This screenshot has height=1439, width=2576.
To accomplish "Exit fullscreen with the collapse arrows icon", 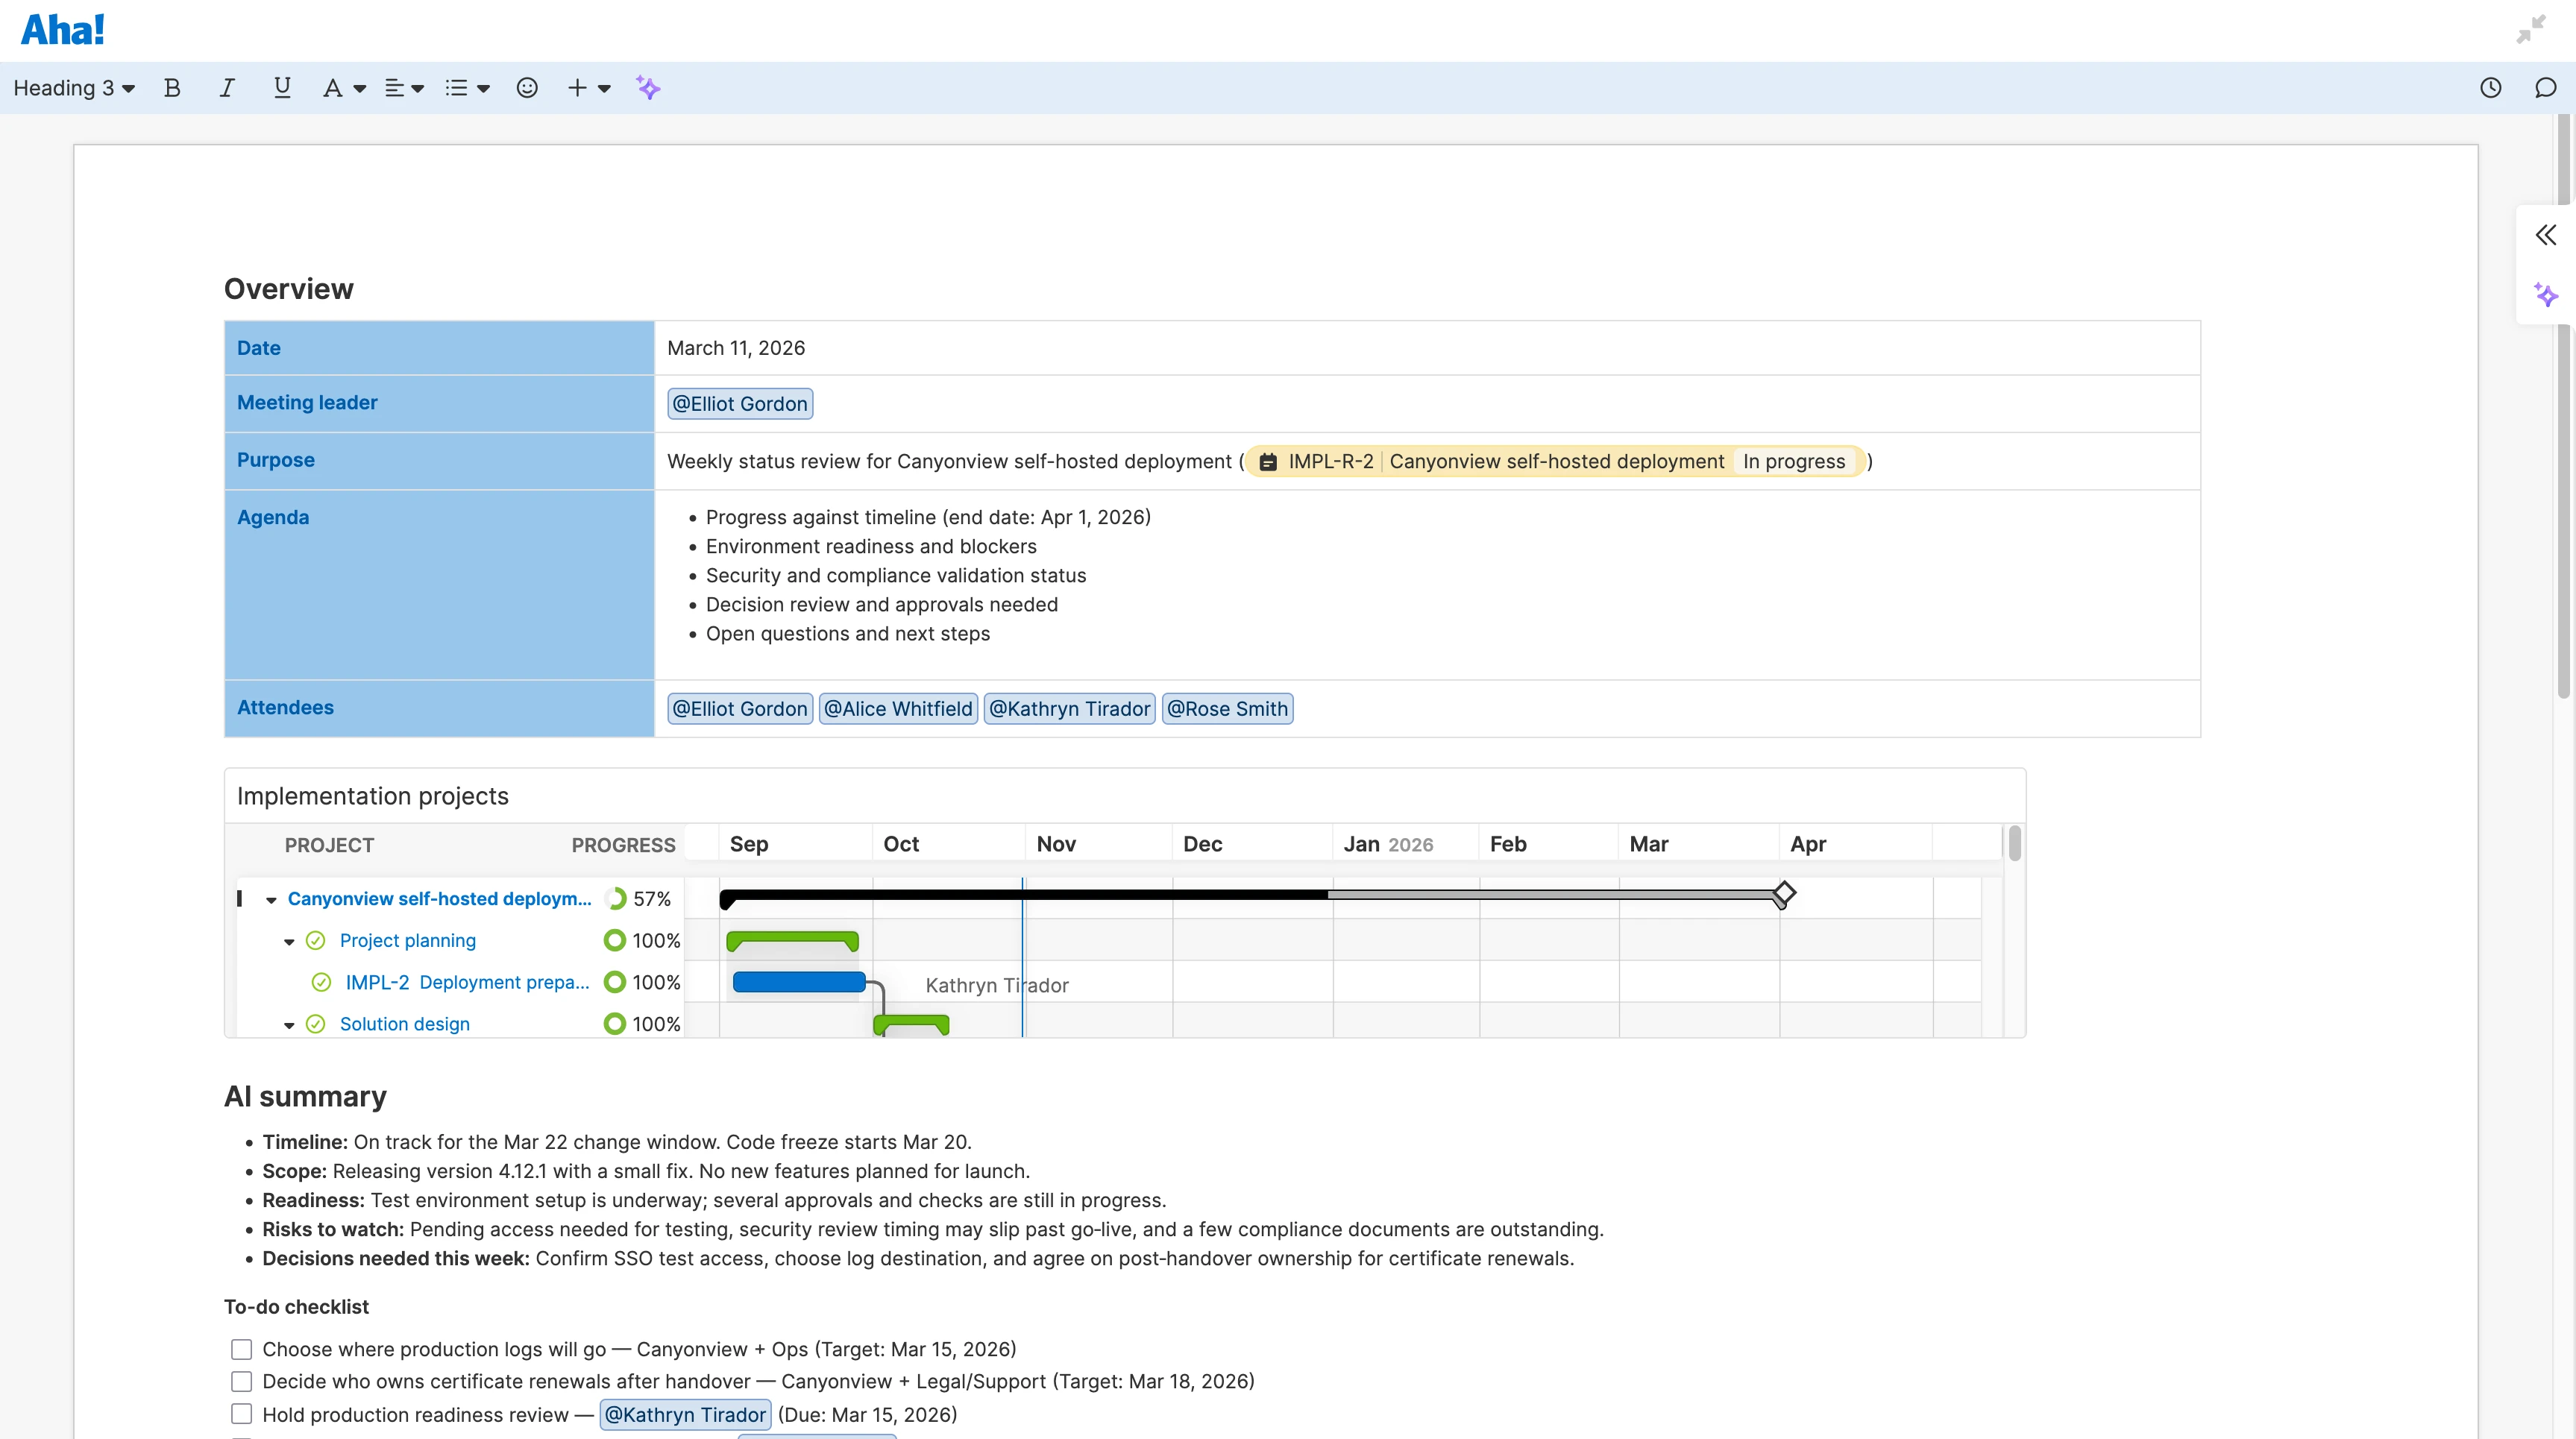I will (2531, 29).
